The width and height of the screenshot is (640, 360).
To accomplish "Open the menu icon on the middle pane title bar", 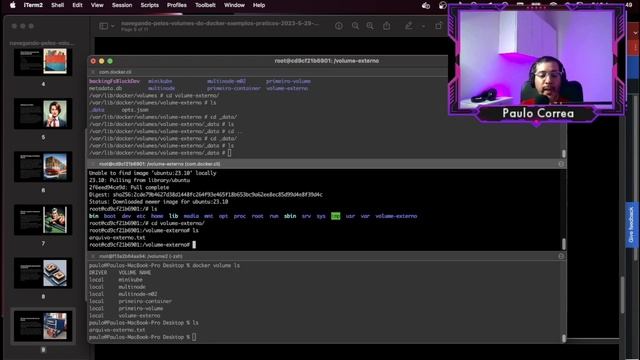I will click(x=561, y=164).
